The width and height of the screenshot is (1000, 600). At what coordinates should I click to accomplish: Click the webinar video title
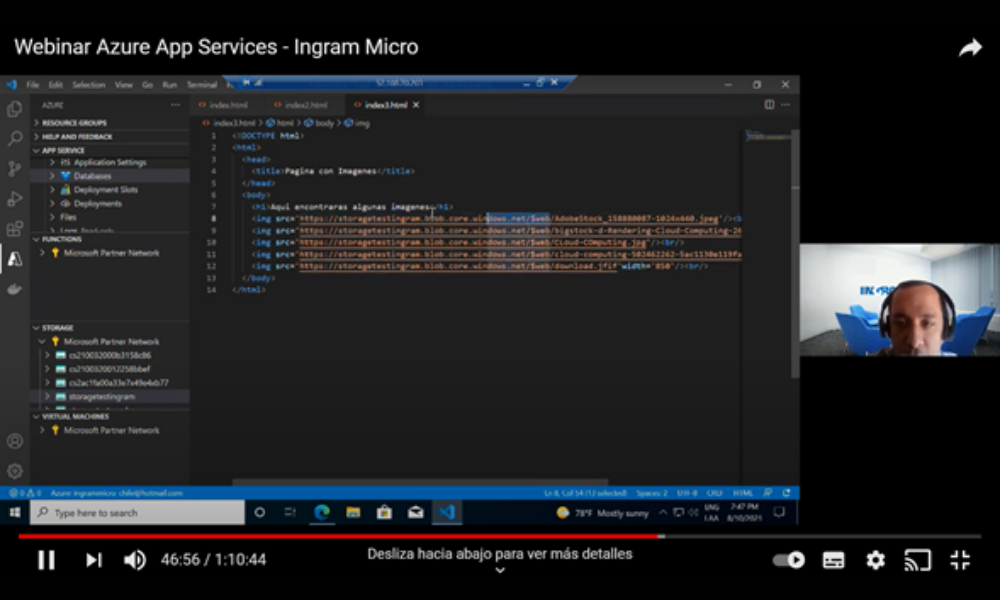click(216, 47)
